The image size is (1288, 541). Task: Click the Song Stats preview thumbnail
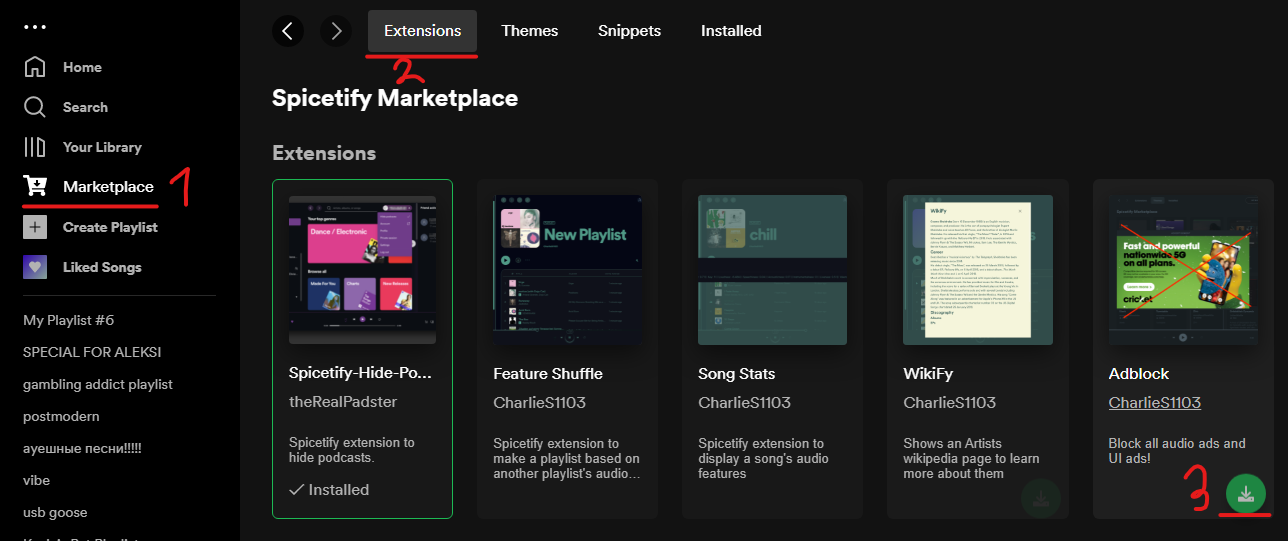(x=772, y=270)
